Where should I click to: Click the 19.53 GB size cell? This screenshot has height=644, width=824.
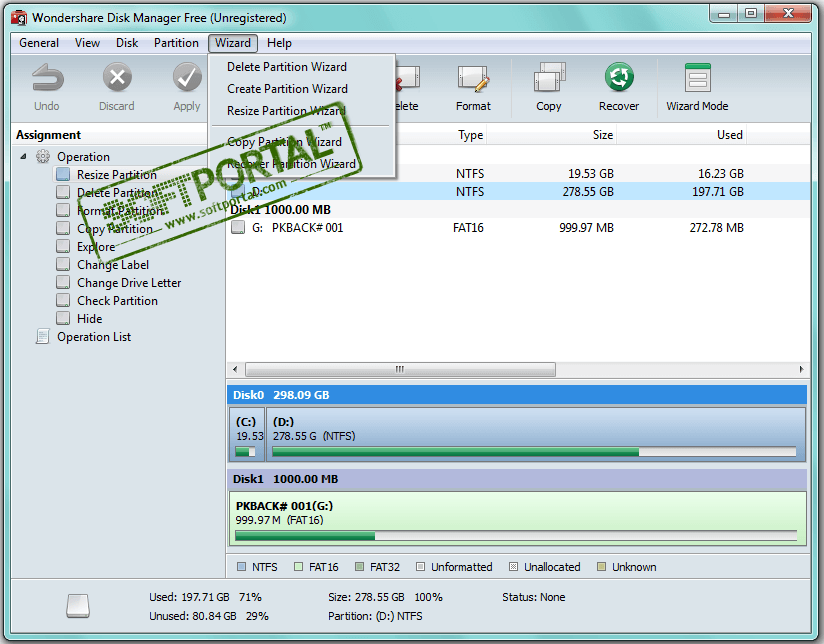pos(591,173)
